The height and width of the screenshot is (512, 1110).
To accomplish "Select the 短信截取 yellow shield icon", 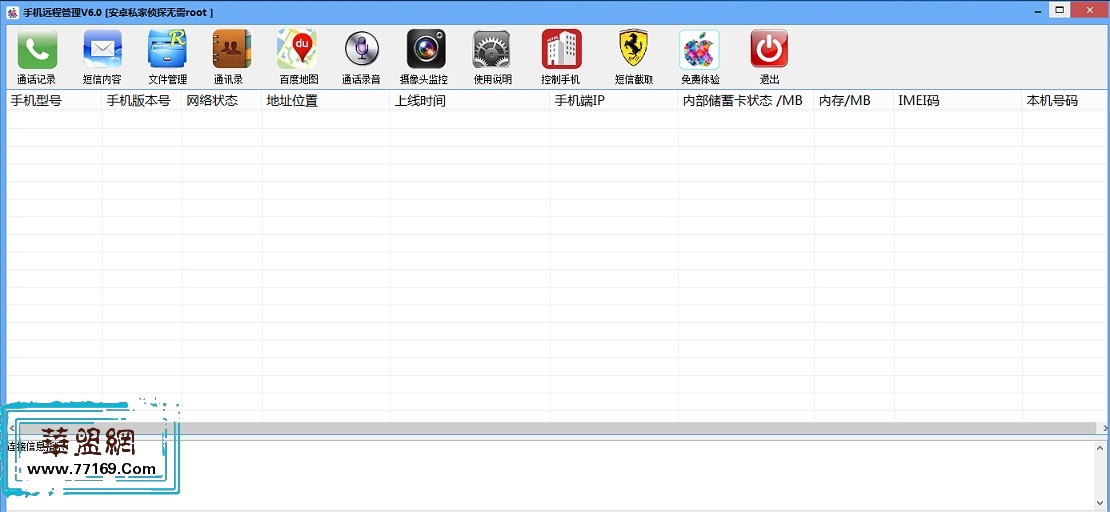I will point(634,50).
